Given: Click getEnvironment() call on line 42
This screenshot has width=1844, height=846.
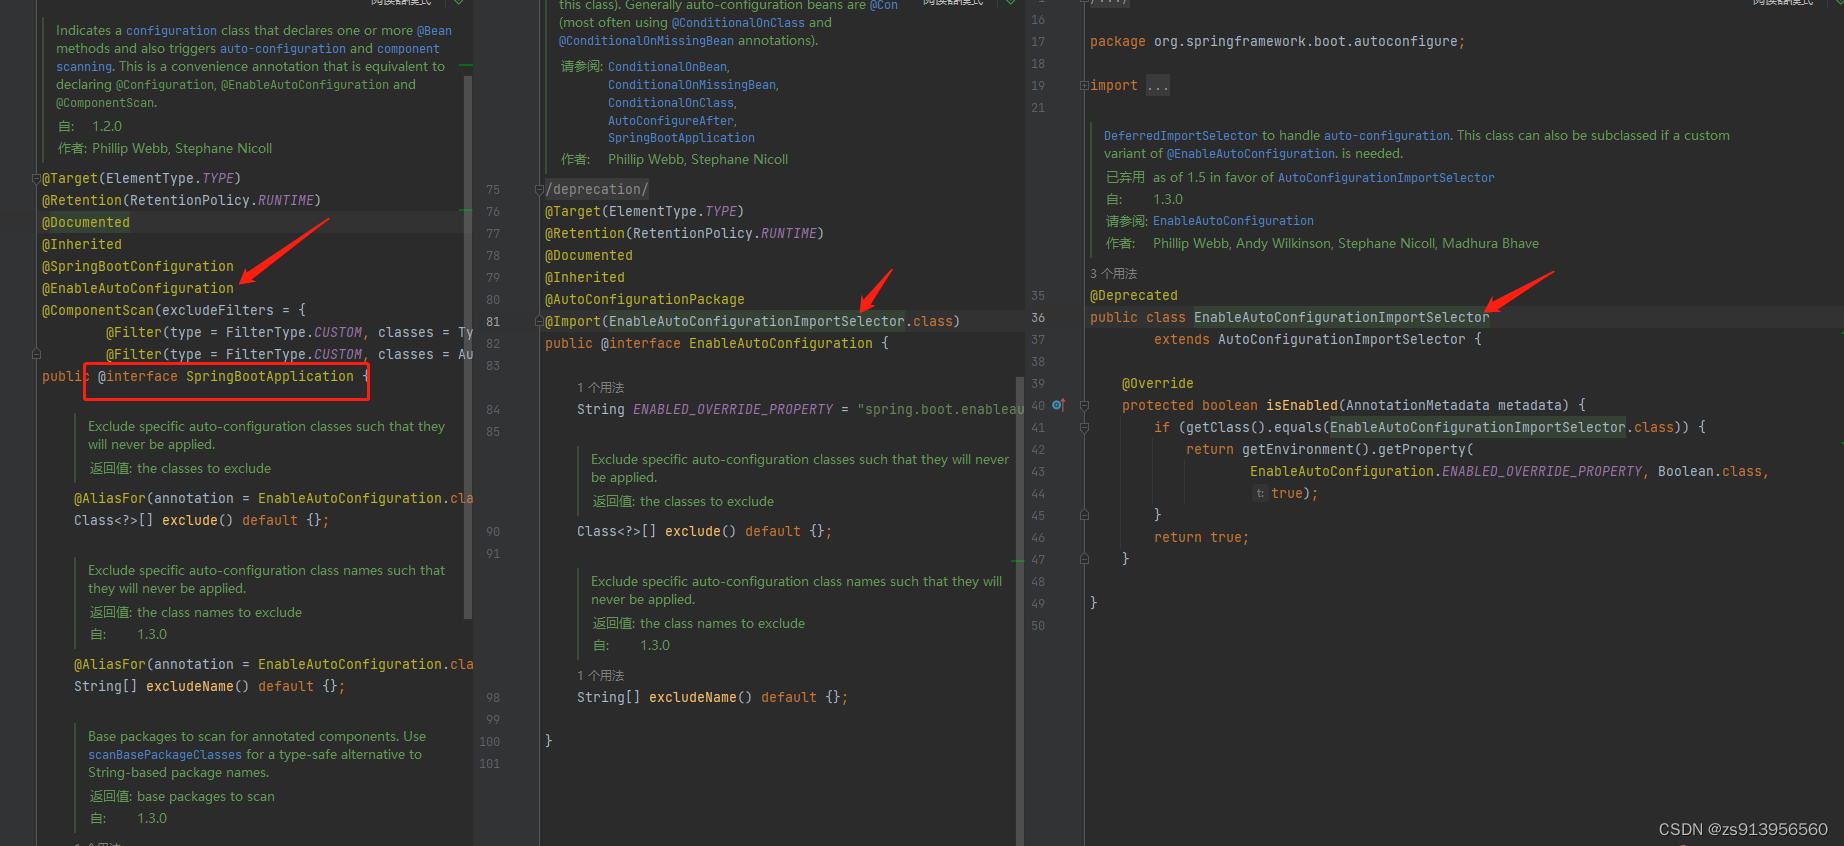Looking at the screenshot, I should click(1306, 450).
